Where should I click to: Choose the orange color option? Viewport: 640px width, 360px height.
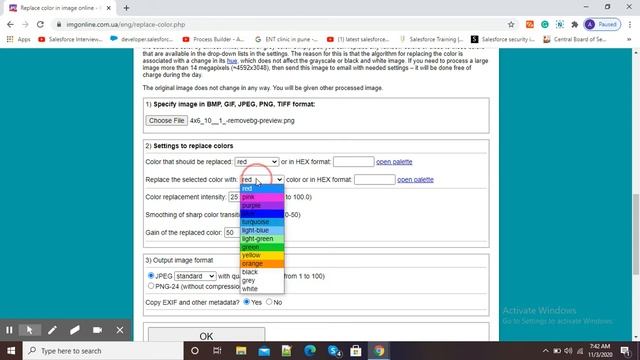click(262, 264)
